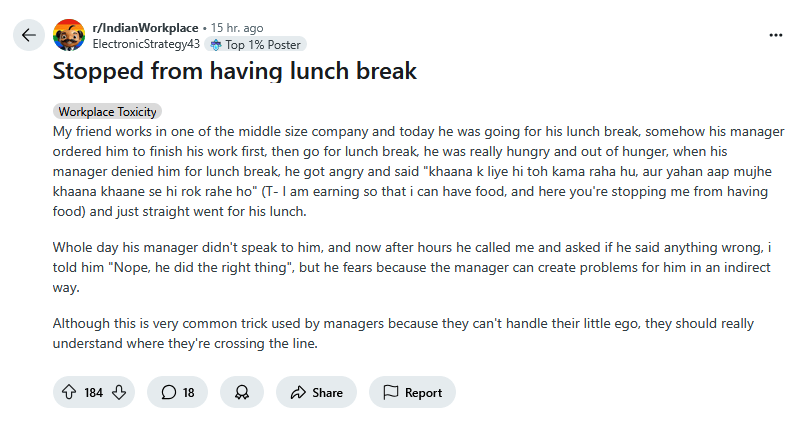Open ElectronicStrategy43's user profile
Screen dimensions: 798x423
(146, 44)
